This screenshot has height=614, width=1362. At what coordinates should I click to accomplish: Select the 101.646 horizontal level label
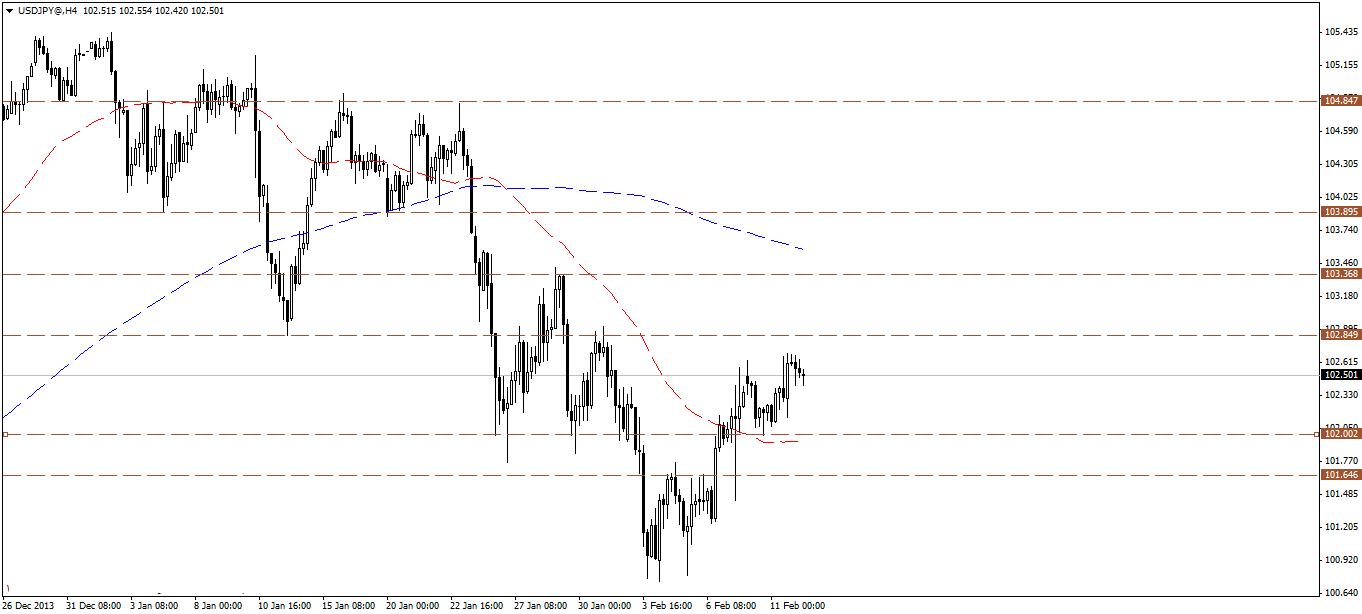[x=1340, y=475]
